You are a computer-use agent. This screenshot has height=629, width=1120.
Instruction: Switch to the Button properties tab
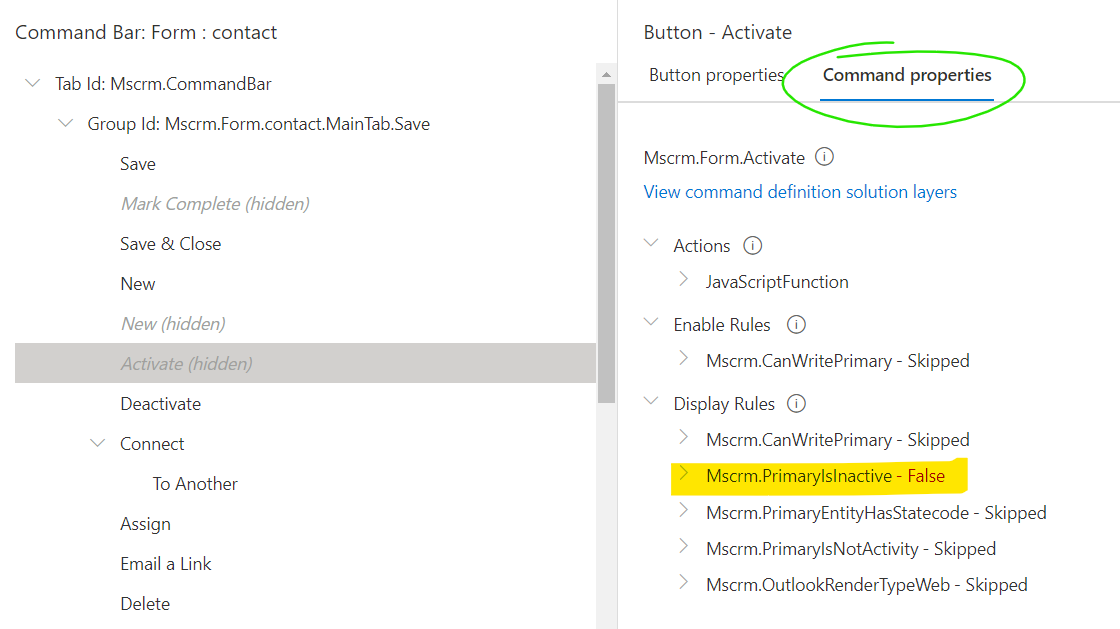pos(716,76)
